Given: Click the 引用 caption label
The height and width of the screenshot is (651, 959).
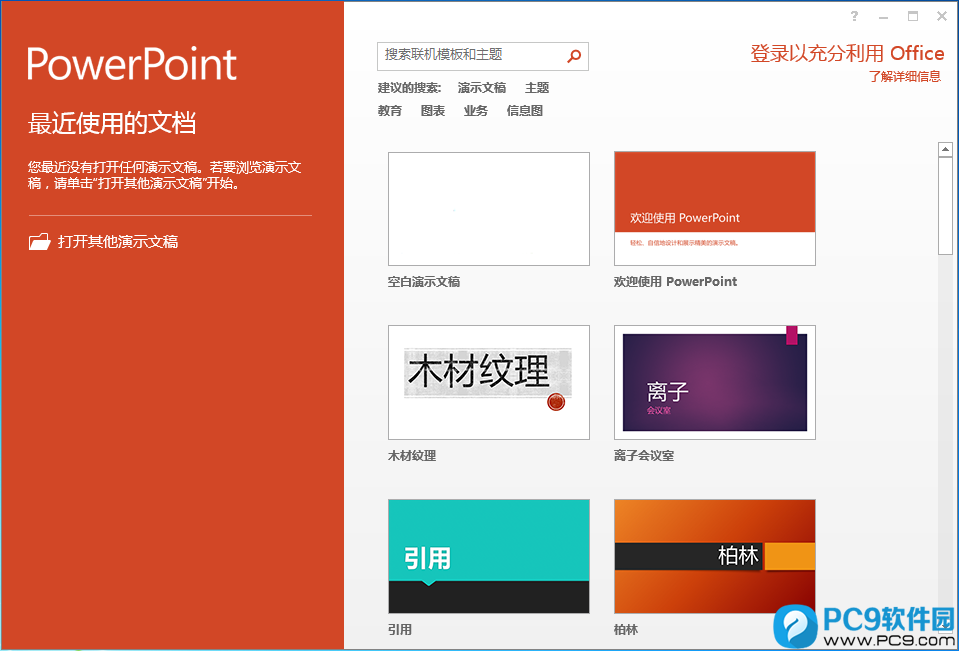Looking at the screenshot, I should click(x=400, y=630).
